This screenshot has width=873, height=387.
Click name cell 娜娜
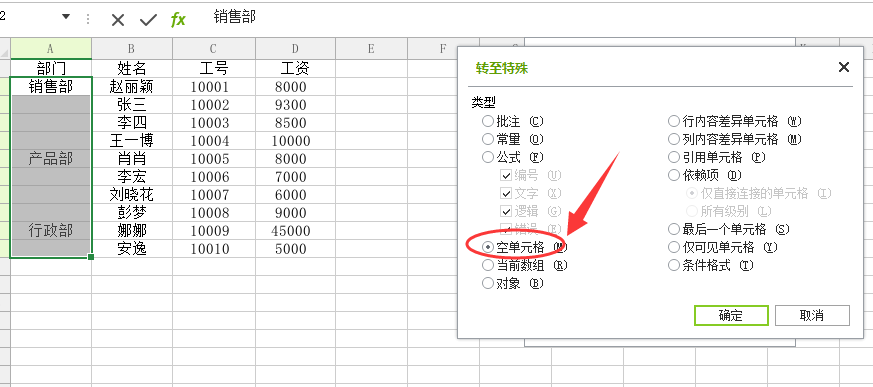[132, 231]
